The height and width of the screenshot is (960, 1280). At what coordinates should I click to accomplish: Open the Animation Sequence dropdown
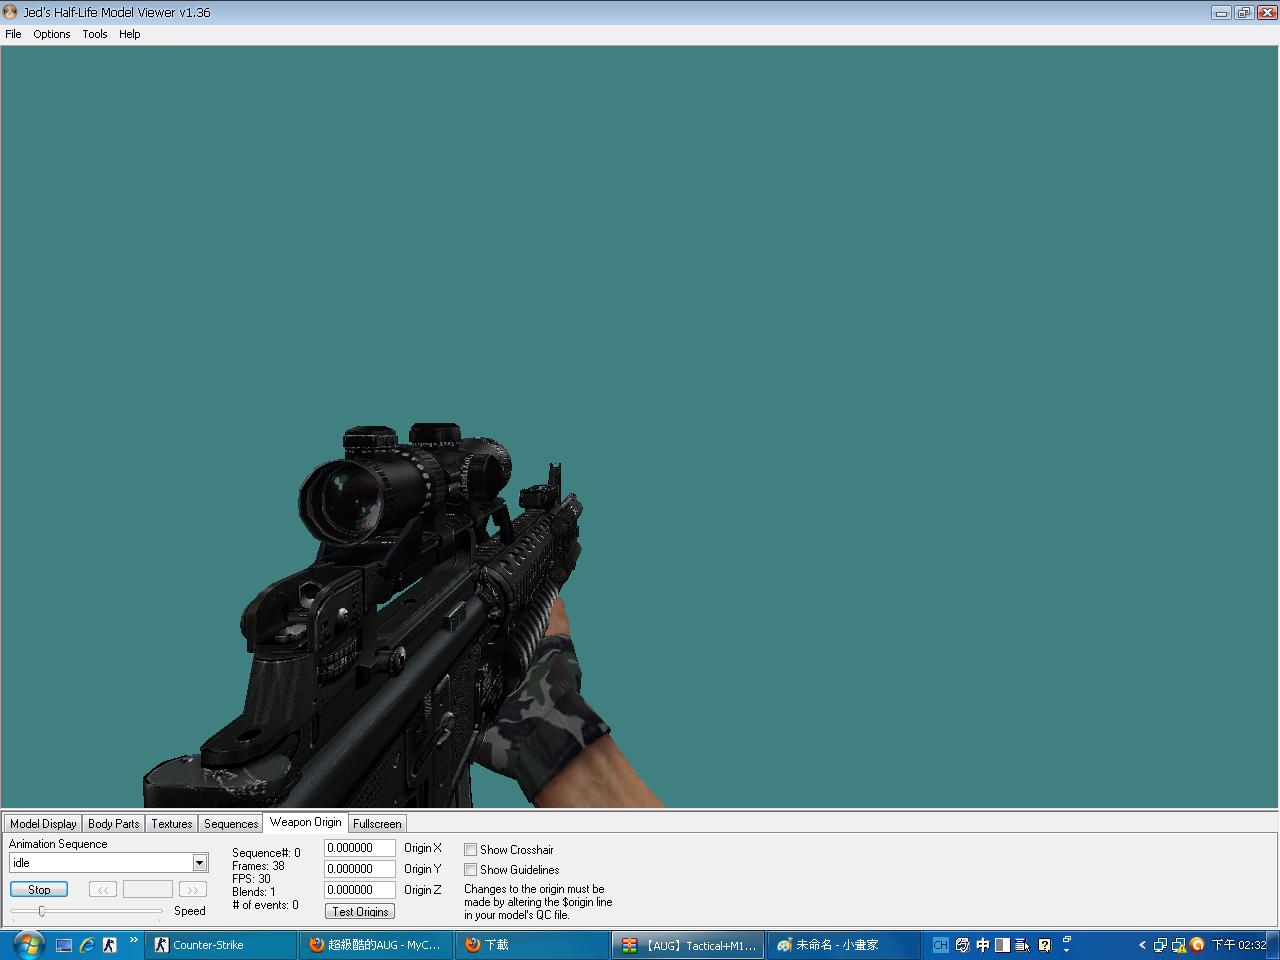tap(200, 863)
